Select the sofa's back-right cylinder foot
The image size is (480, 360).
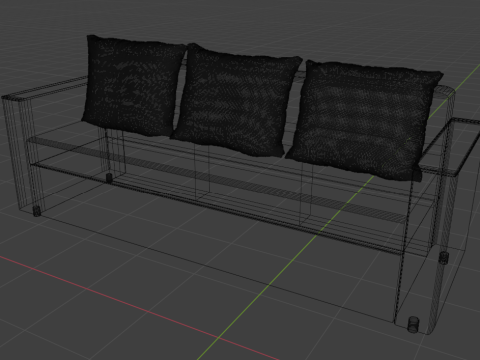pyautogui.click(x=443, y=258)
